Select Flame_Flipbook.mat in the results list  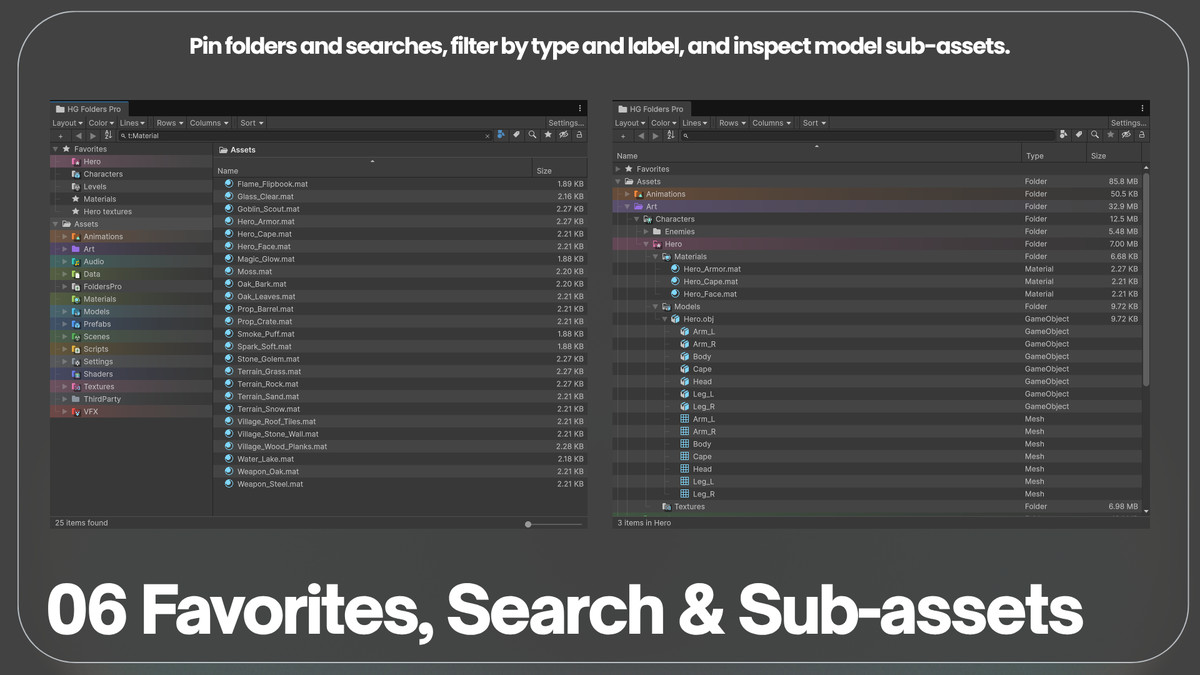click(400, 184)
